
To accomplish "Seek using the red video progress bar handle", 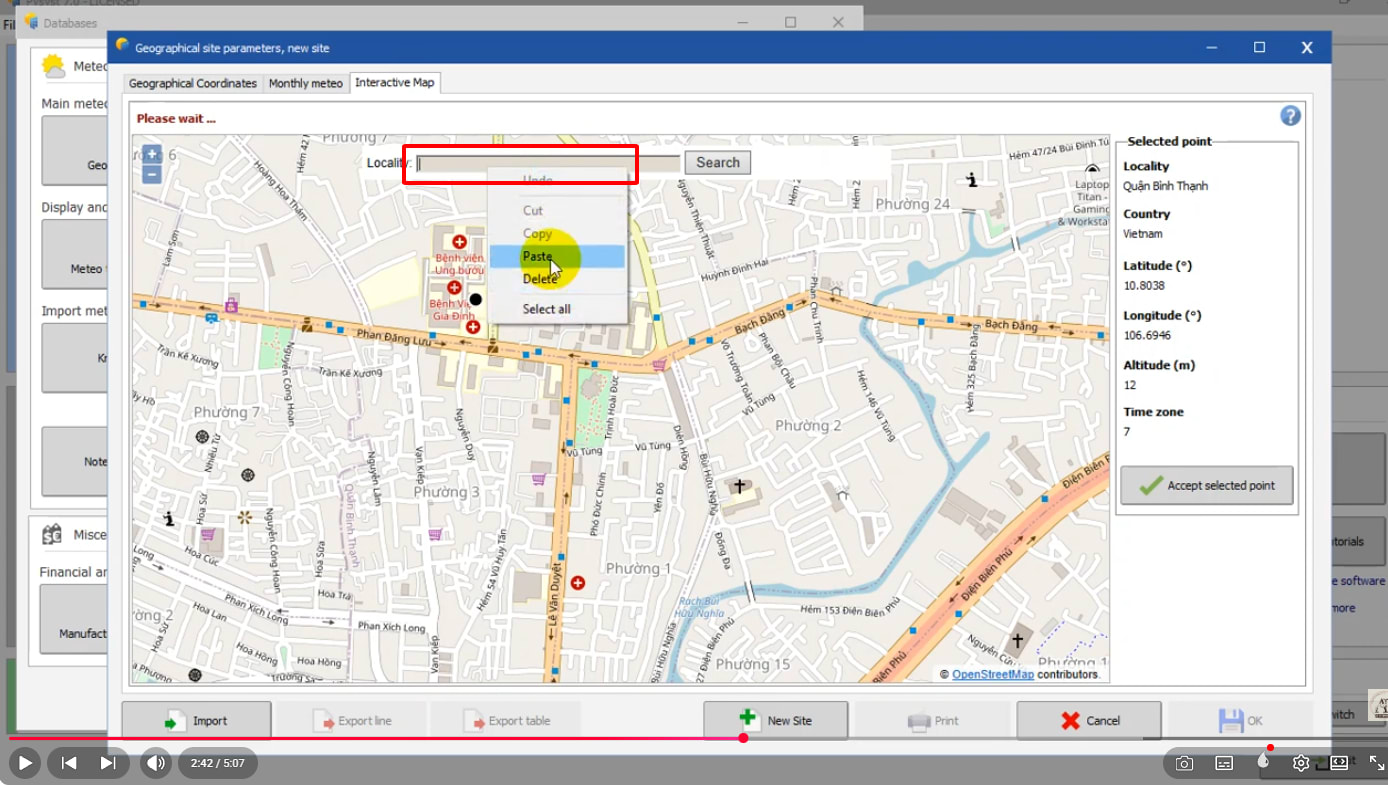I will (x=743, y=738).
